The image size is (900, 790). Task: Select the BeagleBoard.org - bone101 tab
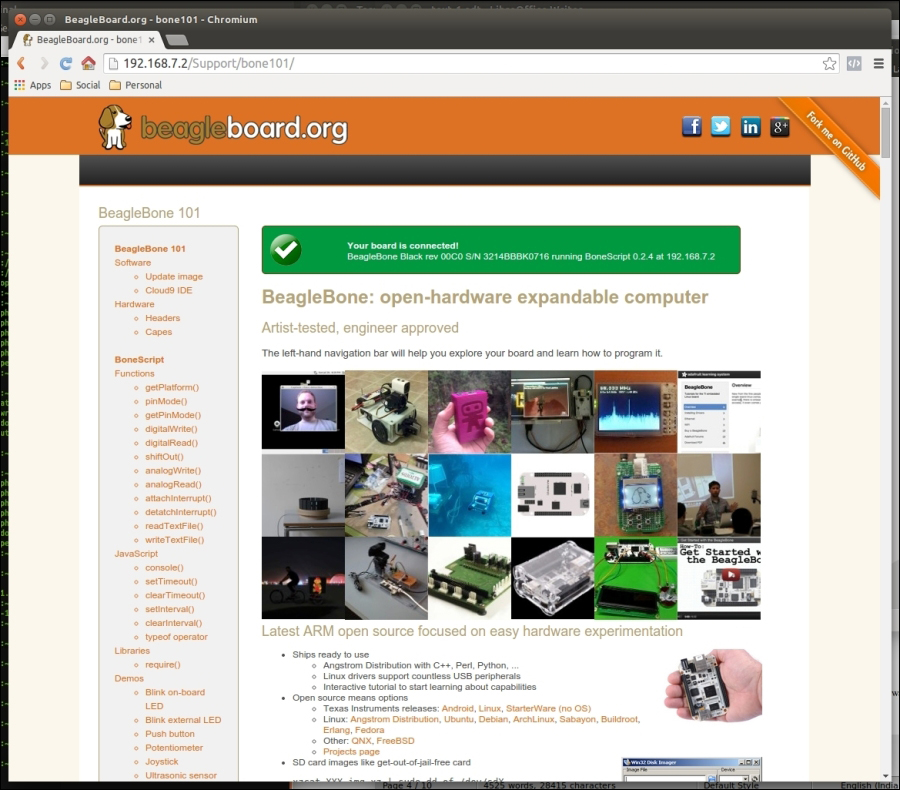[x=87, y=40]
